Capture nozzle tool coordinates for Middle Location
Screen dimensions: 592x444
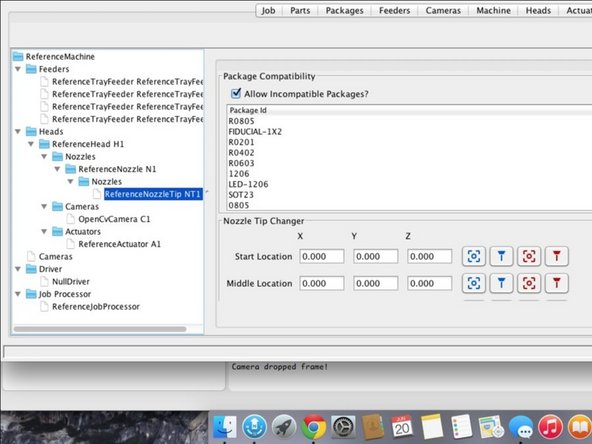[501, 283]
